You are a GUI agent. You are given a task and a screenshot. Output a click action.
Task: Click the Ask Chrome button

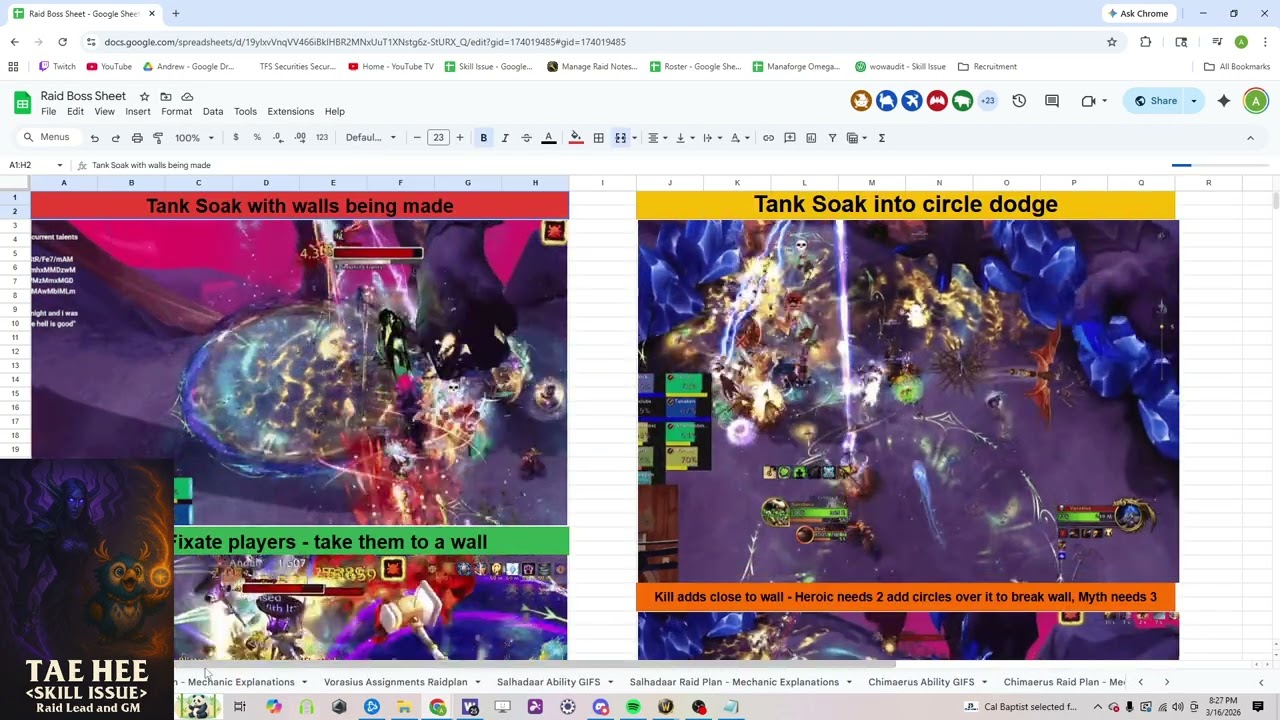click(1138, 14)
